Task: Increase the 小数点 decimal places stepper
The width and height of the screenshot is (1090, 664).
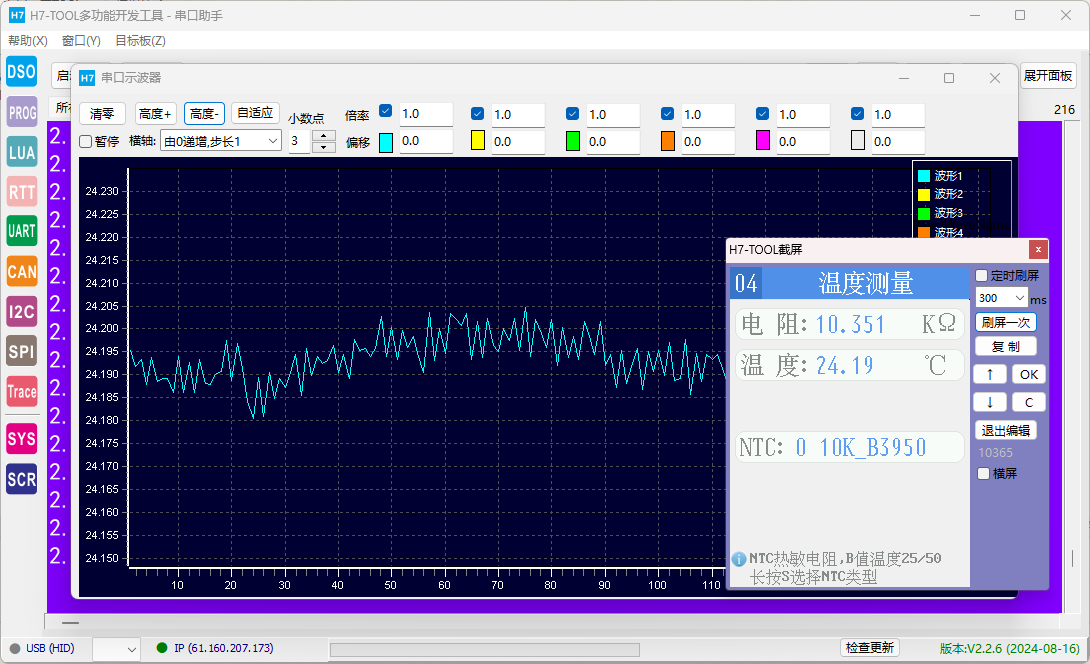Action: click(x=324, y=136)
